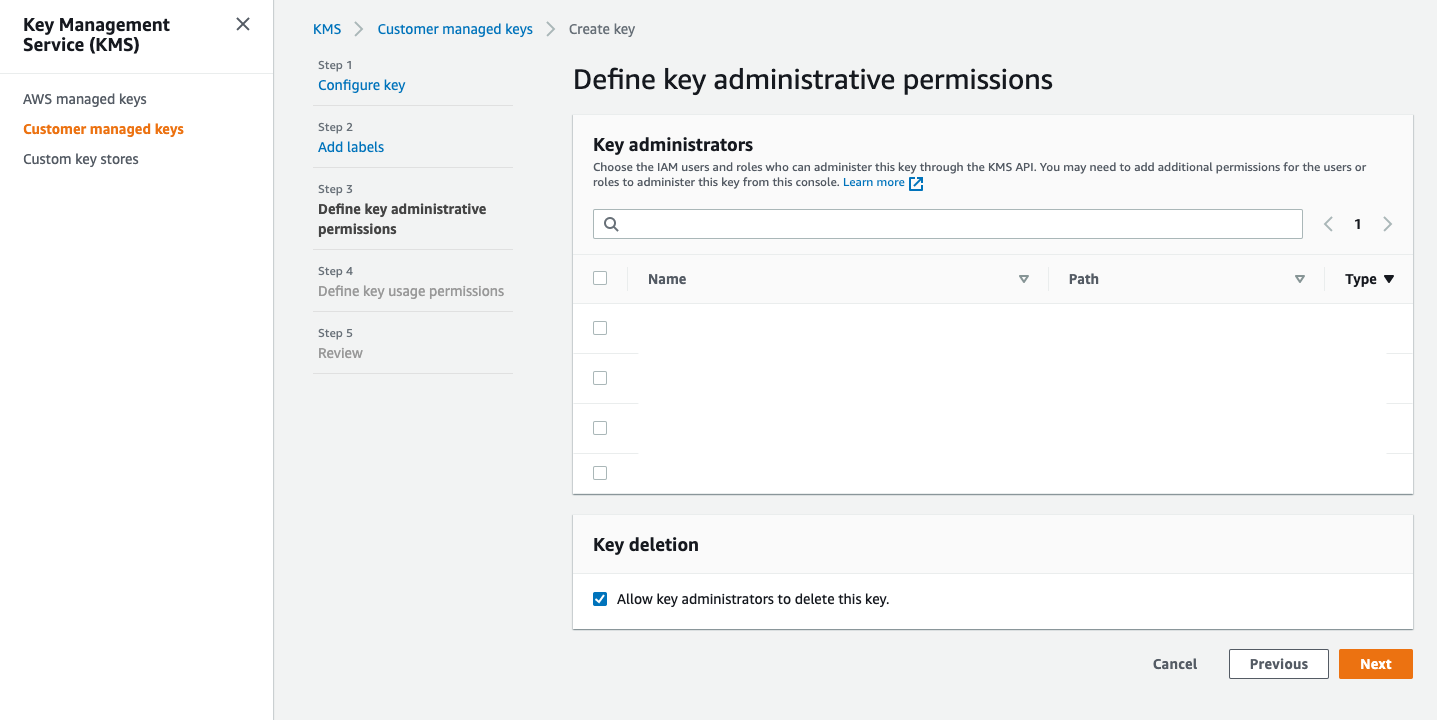Open the Learn more external link icon
This screenshot has width=1437, height=720.
click(916, 183)
